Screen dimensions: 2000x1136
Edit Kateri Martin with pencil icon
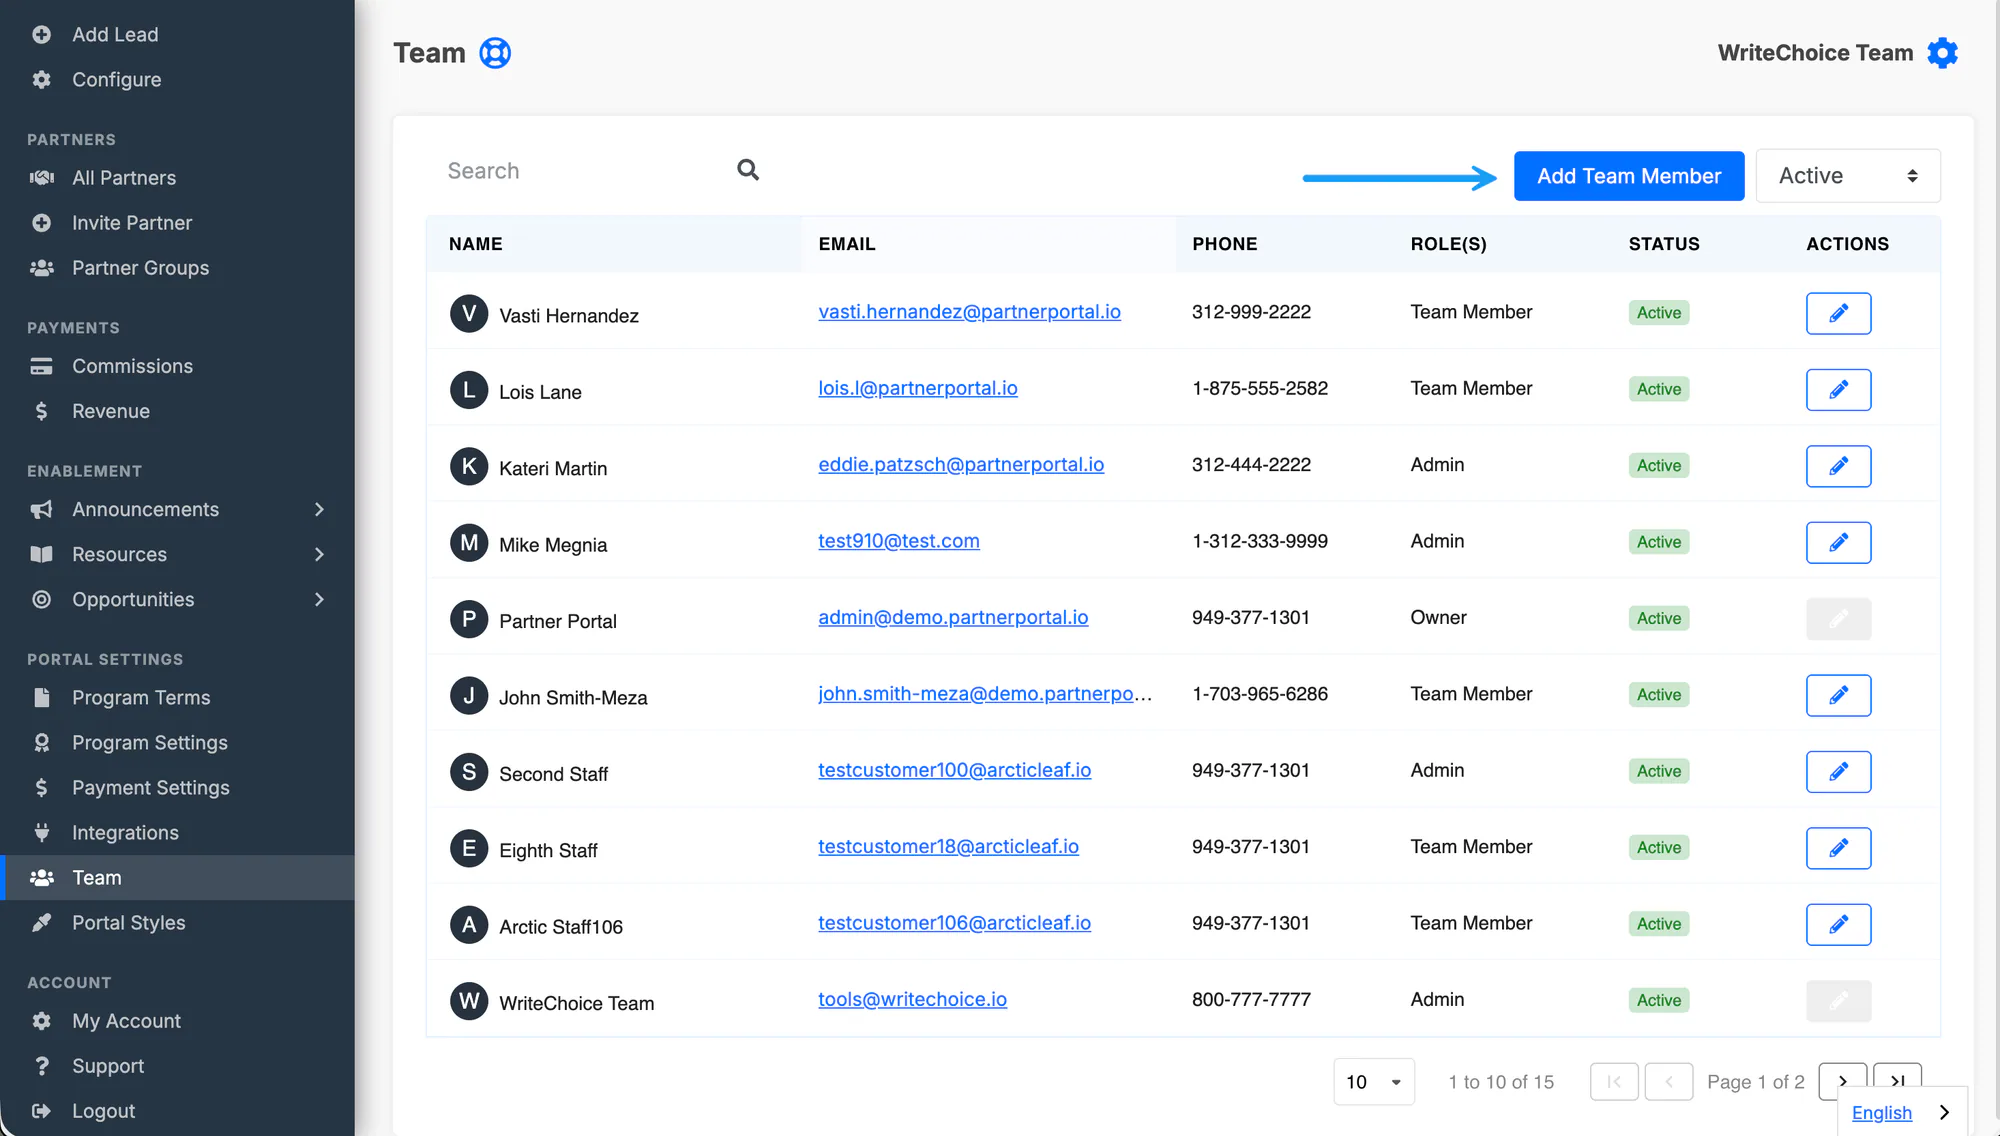pos(1838,466)
